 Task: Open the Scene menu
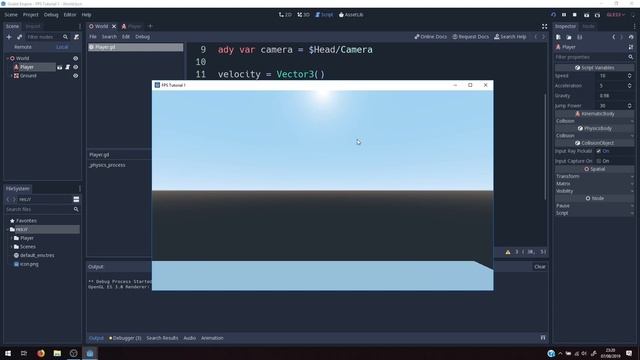click(x=11, y=15)
